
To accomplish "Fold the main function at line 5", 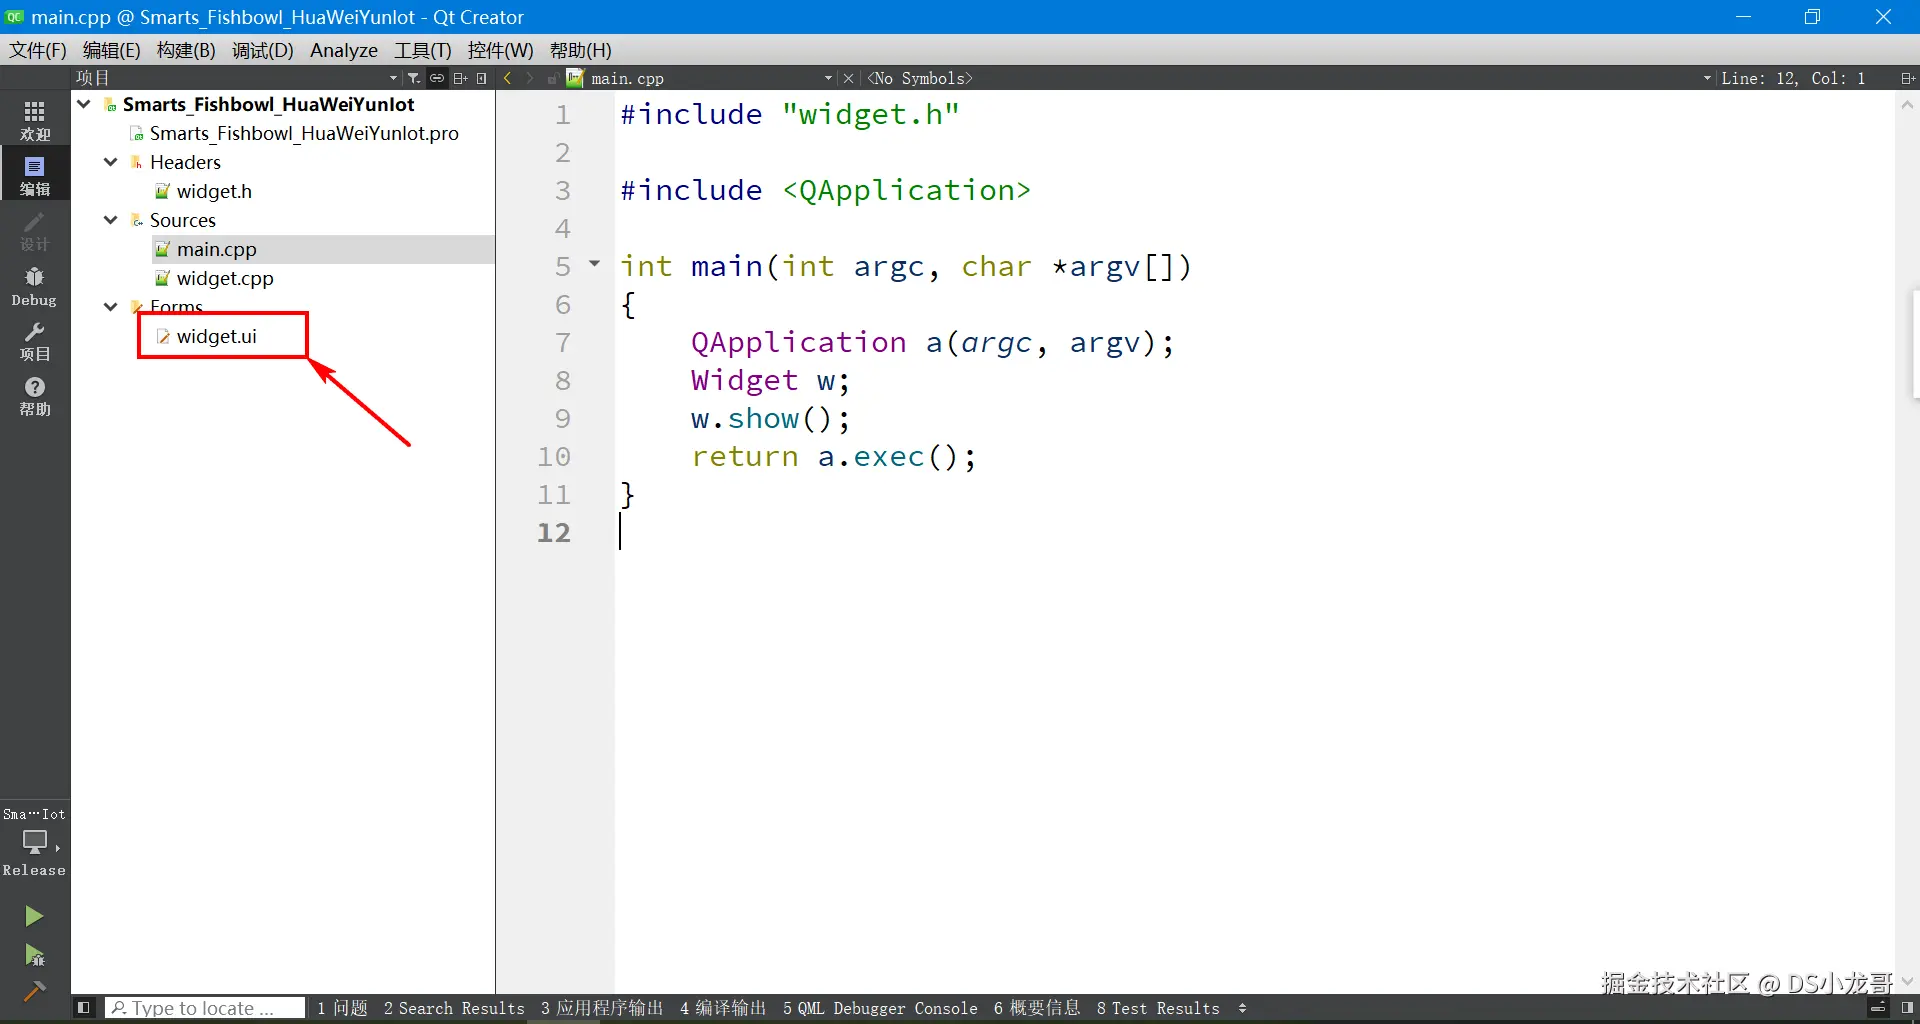I will tap(595, 264).
